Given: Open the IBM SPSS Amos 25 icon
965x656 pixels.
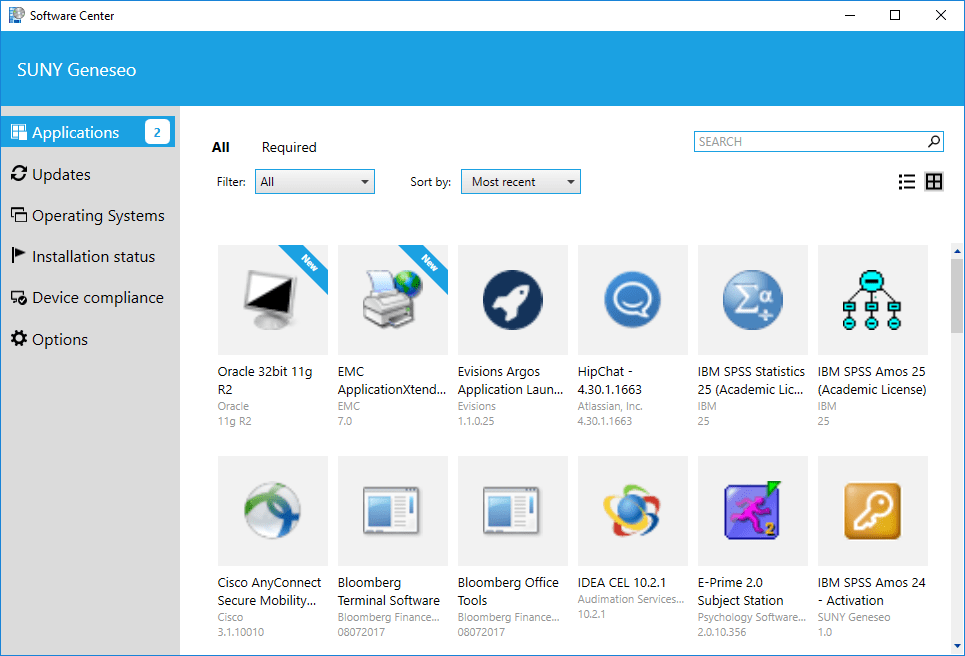Looking at the screenshot, I should (873, 300).
